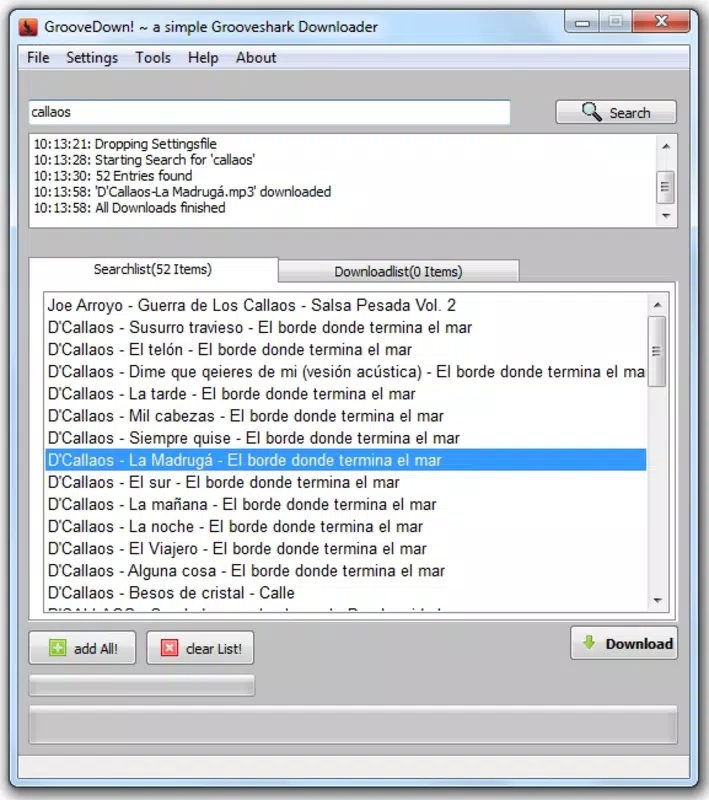The width and height of the screenshot is (709, 800).
Task: Open the Help menu
Action: pyautogui.click(x=203, y=58)
